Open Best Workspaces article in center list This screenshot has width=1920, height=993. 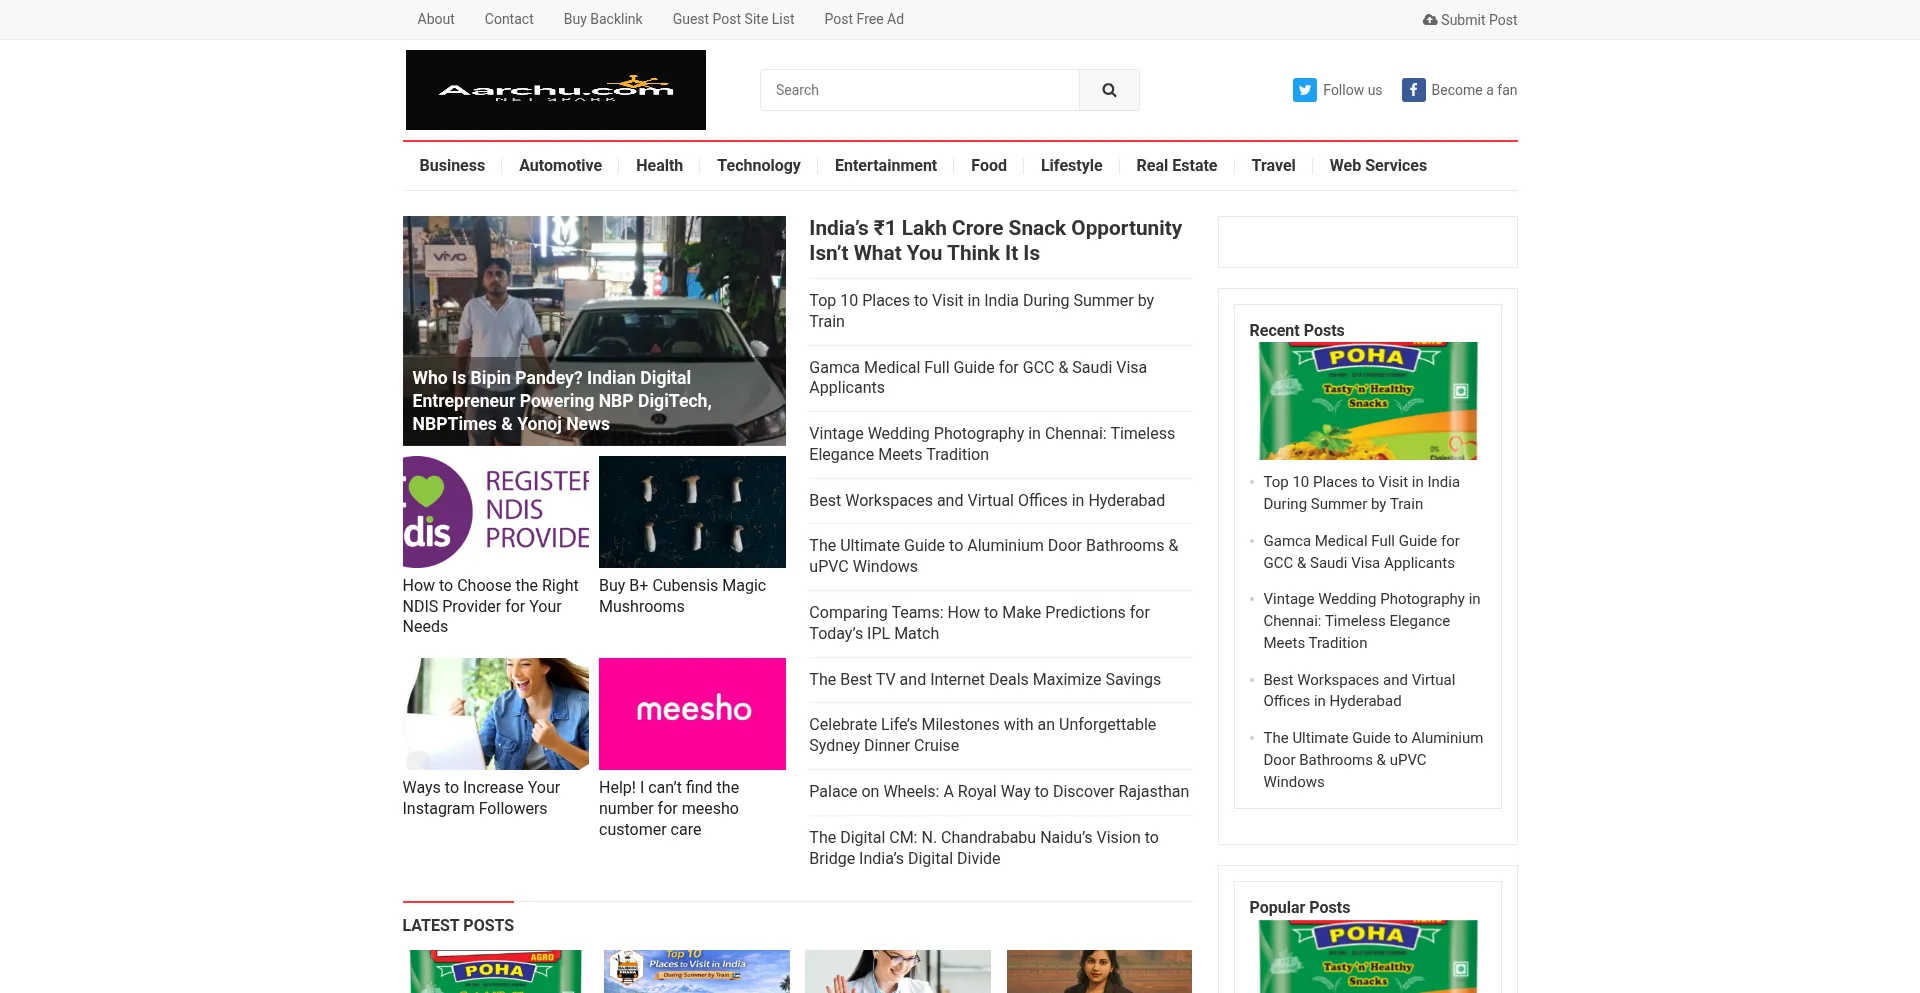(x=987, y=501)
